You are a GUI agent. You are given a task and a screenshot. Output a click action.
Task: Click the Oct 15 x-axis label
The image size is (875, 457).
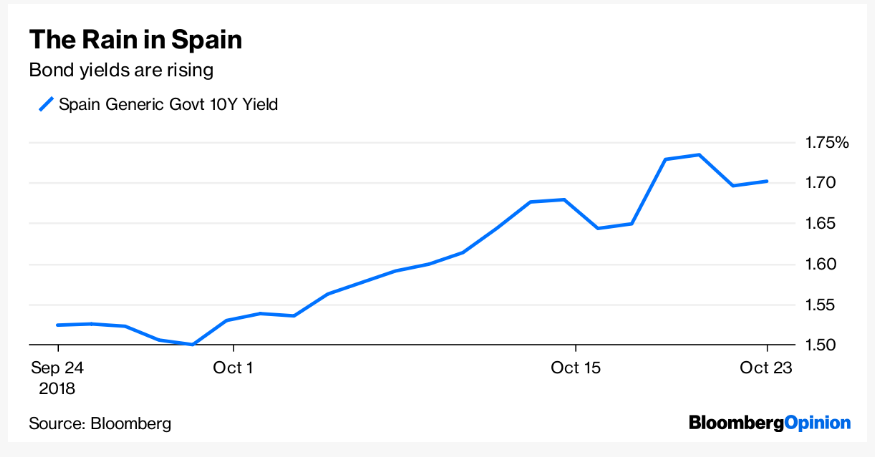point(575,368)
